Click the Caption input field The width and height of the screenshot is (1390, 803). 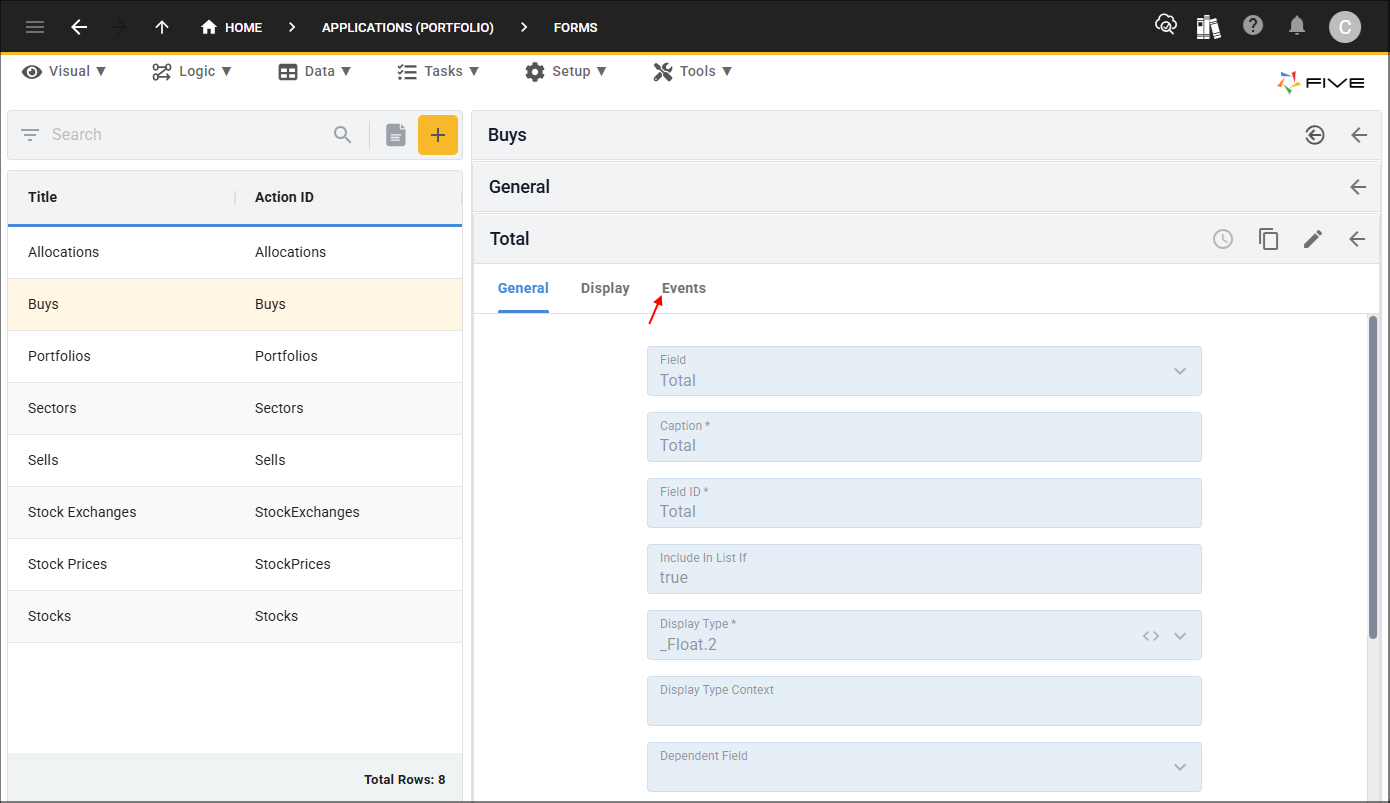924,437
